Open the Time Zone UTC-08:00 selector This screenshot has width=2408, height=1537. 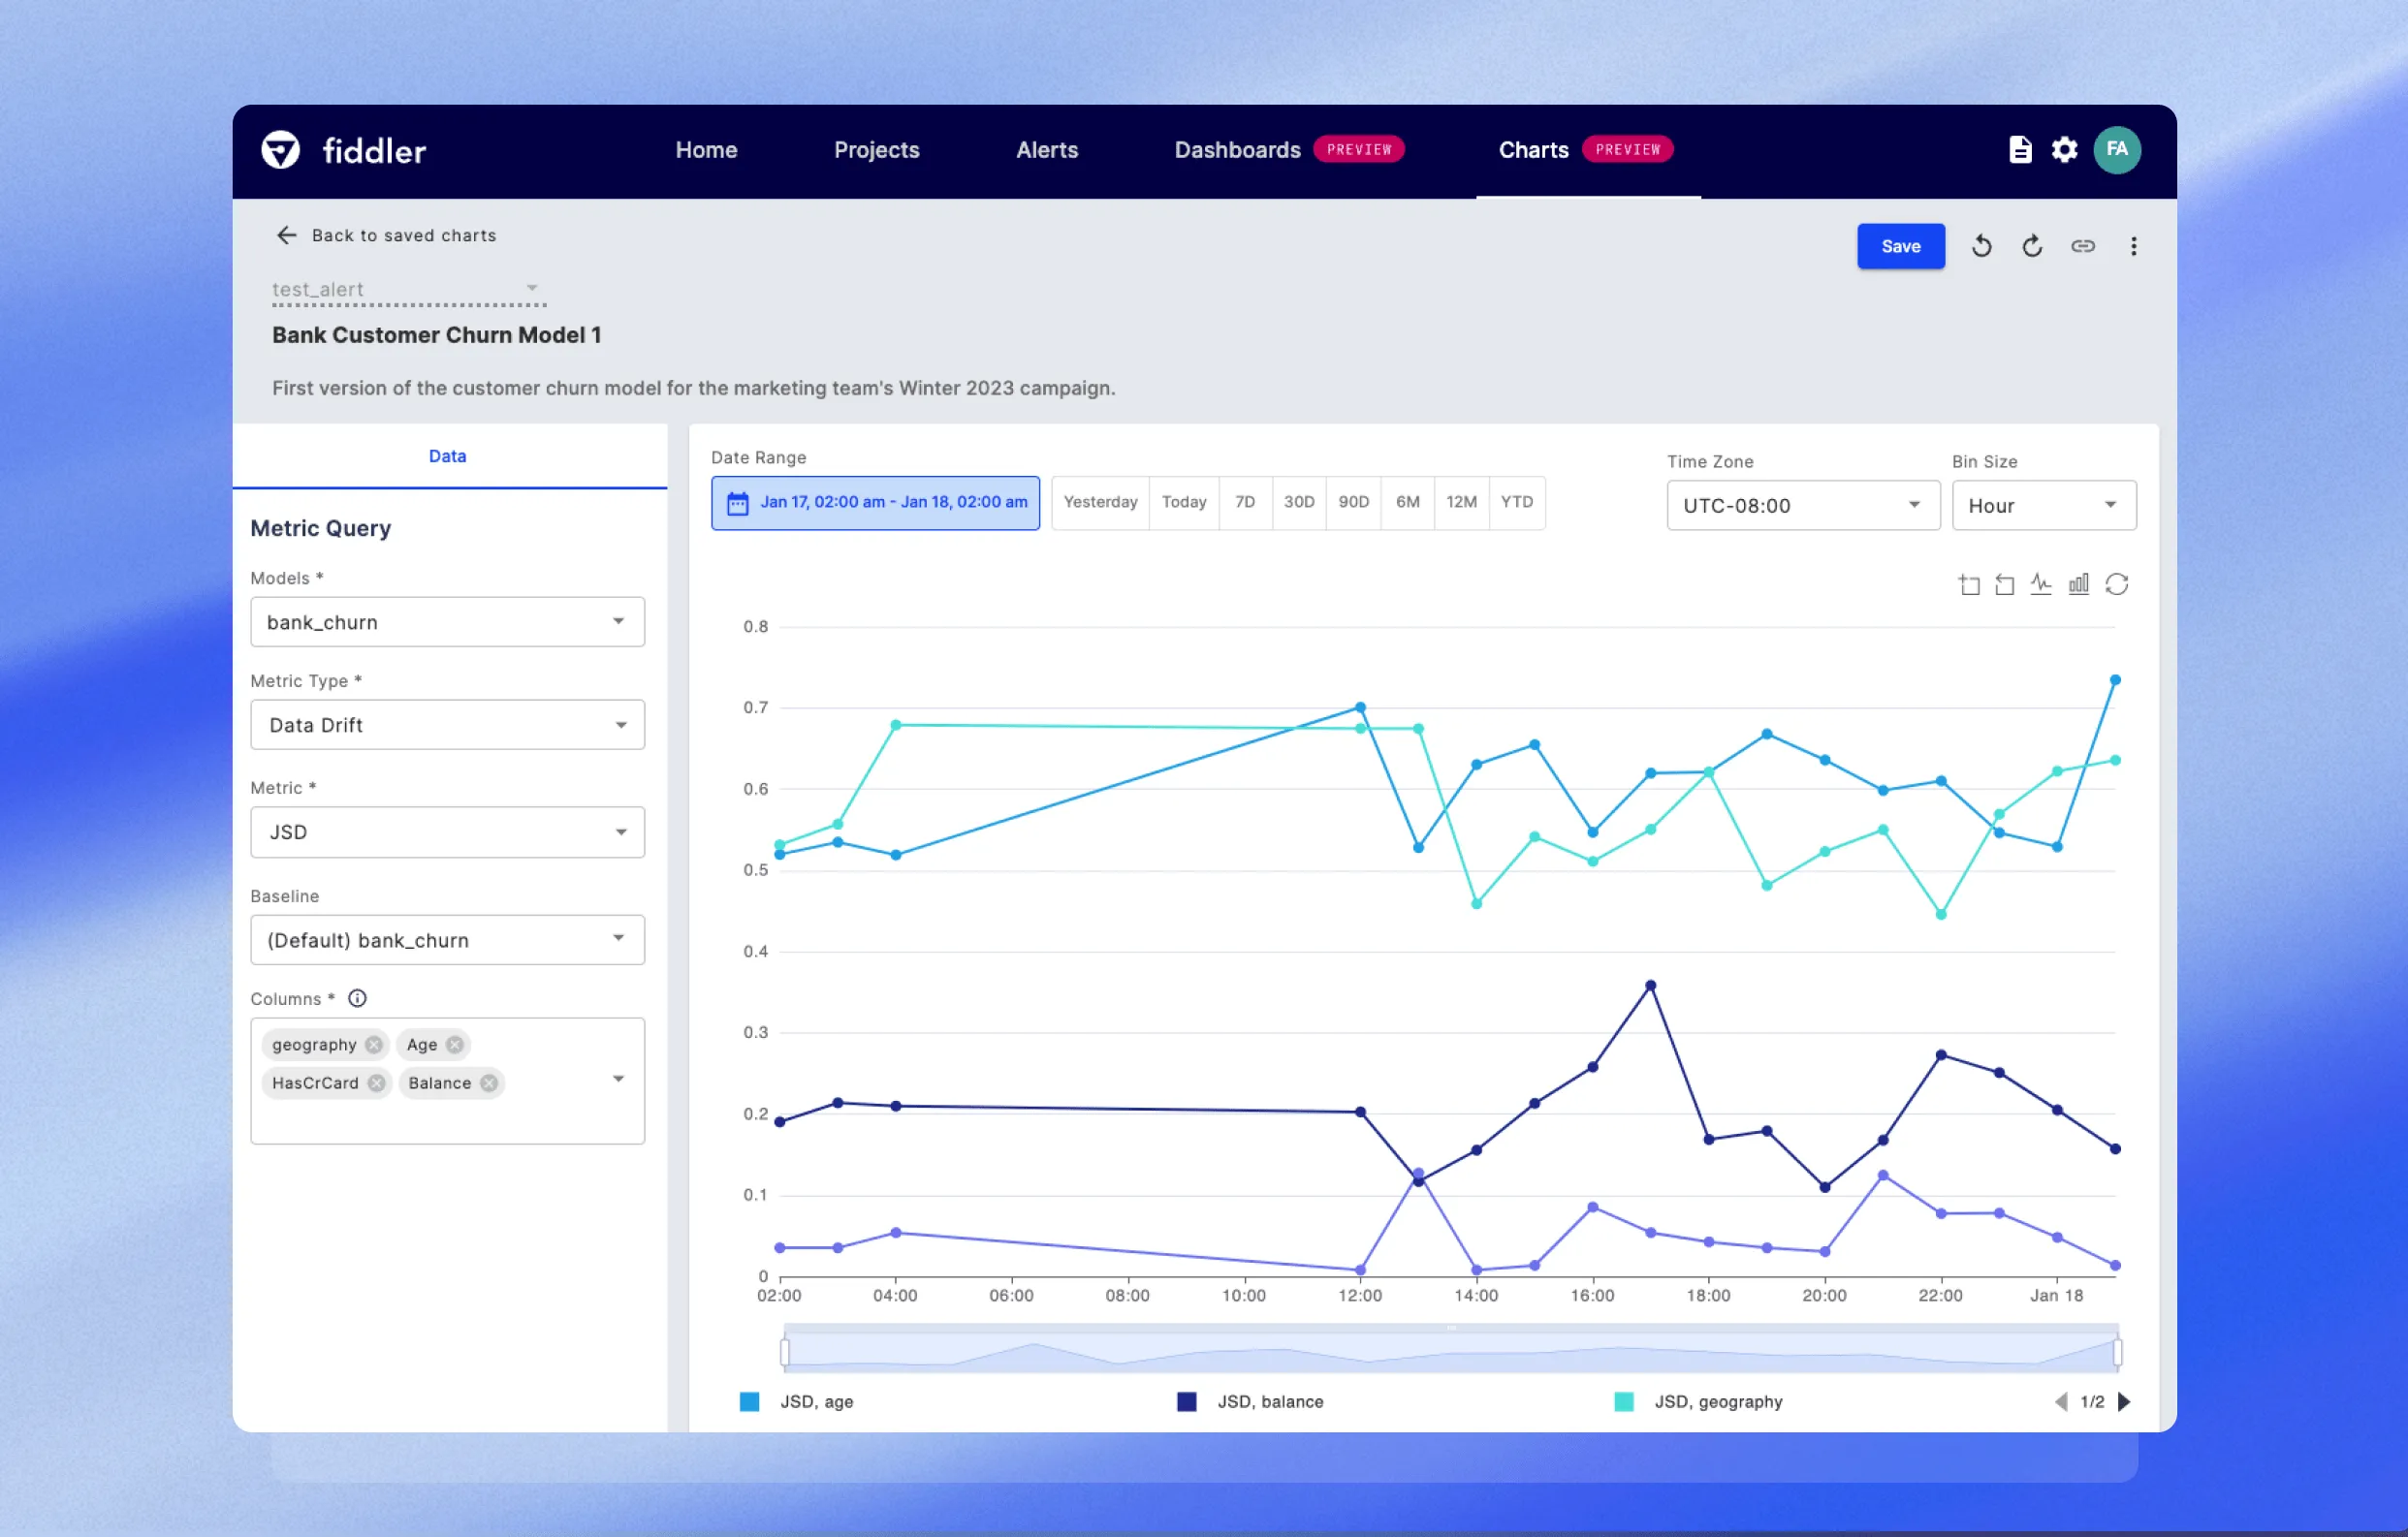1802,505
